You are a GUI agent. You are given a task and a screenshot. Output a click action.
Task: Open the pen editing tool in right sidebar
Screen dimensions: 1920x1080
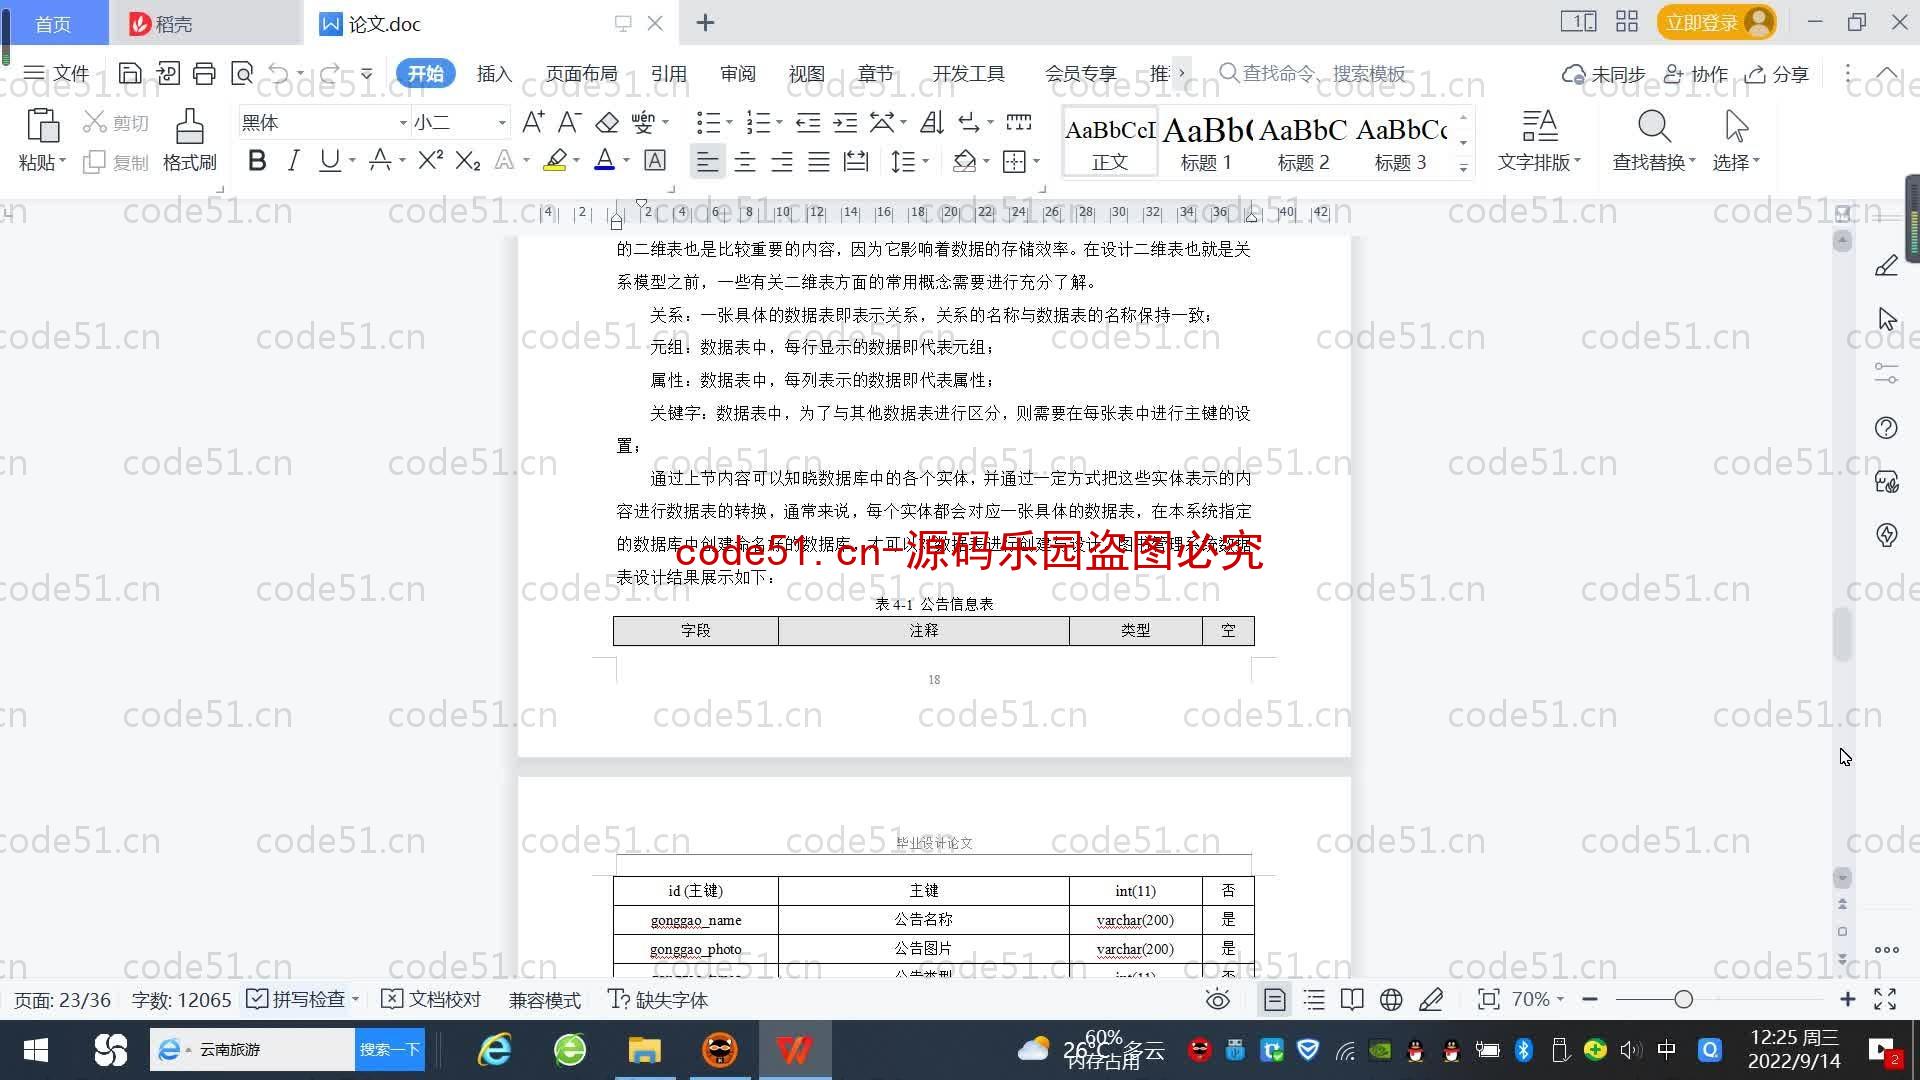click(x=1886, y=266)
